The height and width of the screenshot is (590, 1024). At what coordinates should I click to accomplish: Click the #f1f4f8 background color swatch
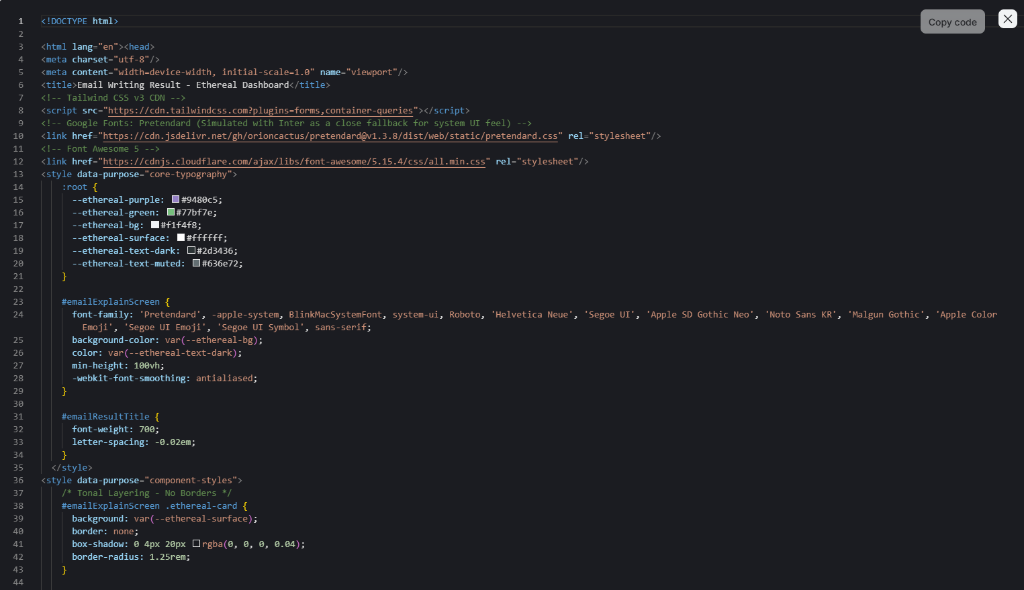(x=155, y=225)
